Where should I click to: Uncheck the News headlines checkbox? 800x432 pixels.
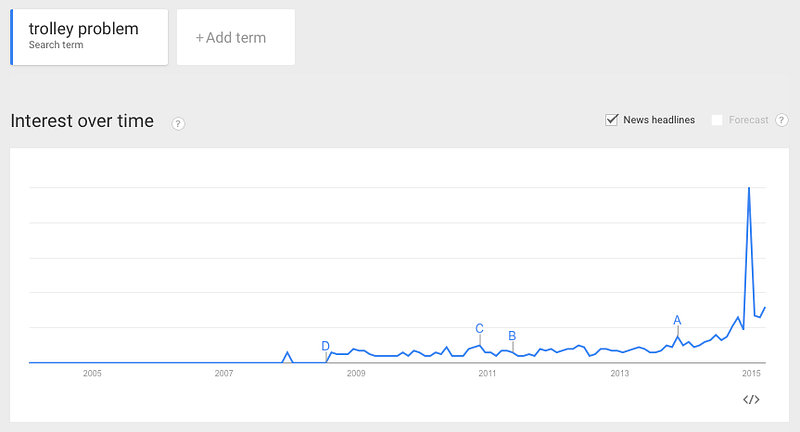point(611,120)
